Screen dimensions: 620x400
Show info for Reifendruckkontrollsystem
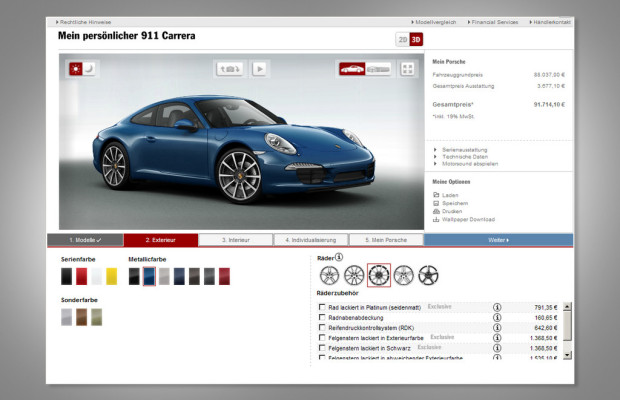click(497, 328)
